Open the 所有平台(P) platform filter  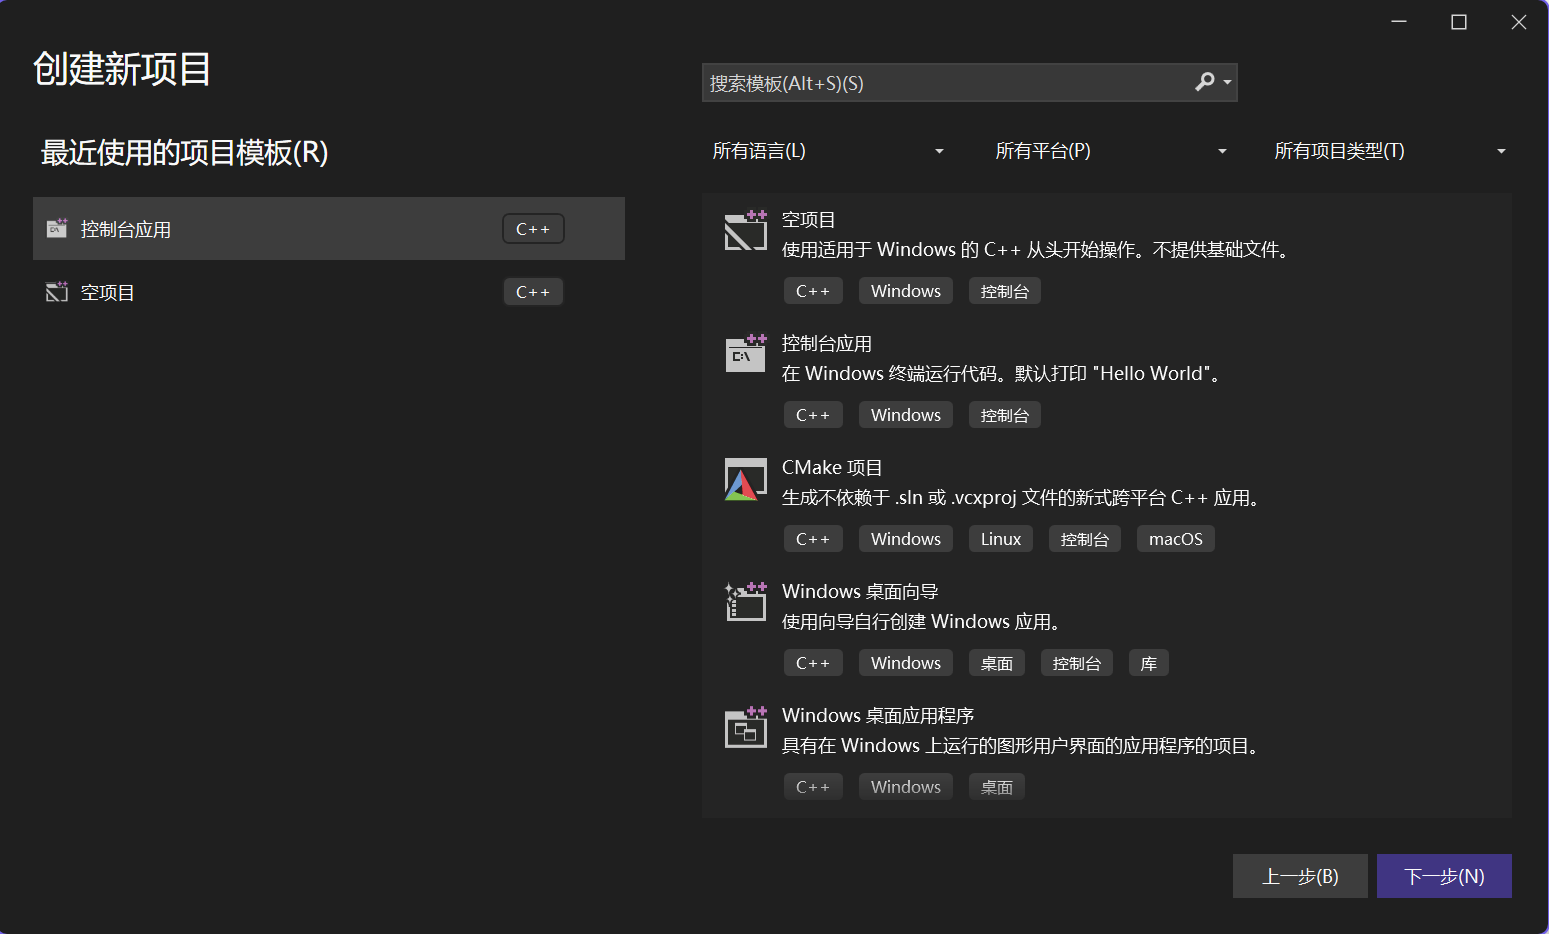click(x=1110, y=151)
